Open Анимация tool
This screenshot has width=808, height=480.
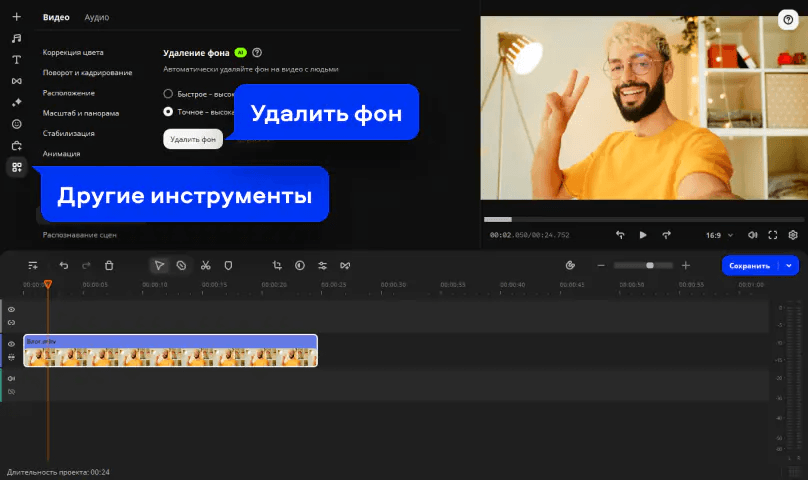click(x=61, y=154)
